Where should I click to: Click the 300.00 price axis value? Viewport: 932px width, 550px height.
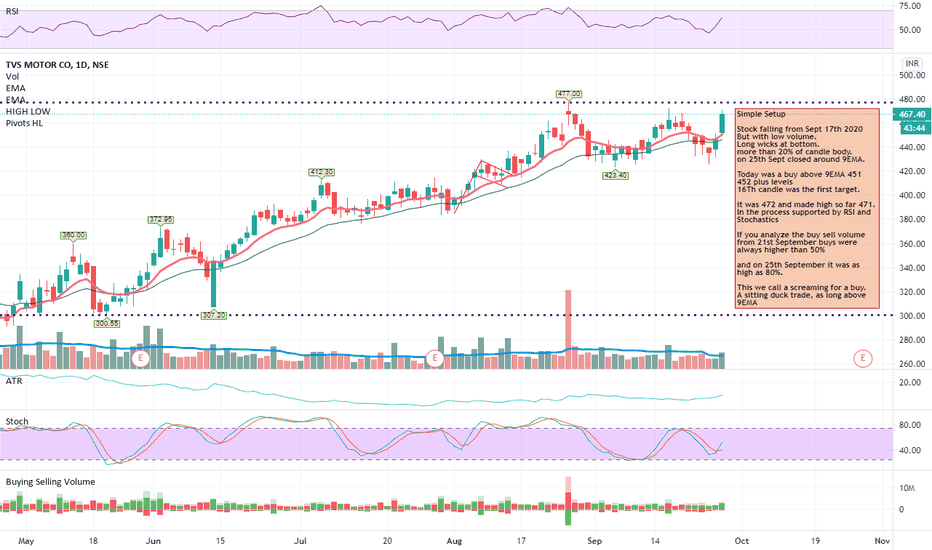point(912,316)
